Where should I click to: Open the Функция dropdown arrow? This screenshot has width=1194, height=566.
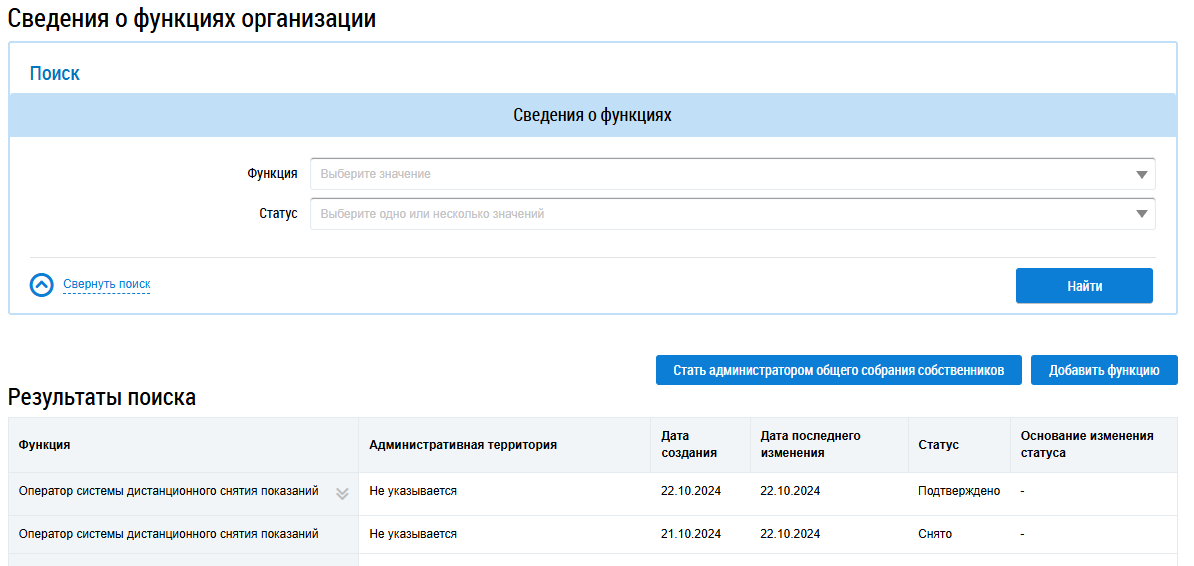(x=1141, y=174)
